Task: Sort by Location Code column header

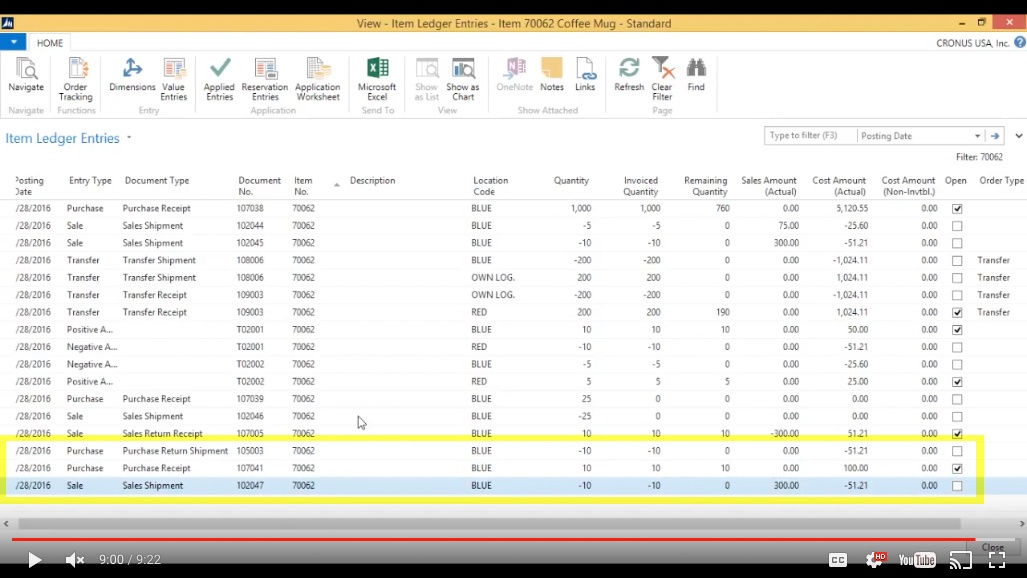Action: [x=490, y=186]
